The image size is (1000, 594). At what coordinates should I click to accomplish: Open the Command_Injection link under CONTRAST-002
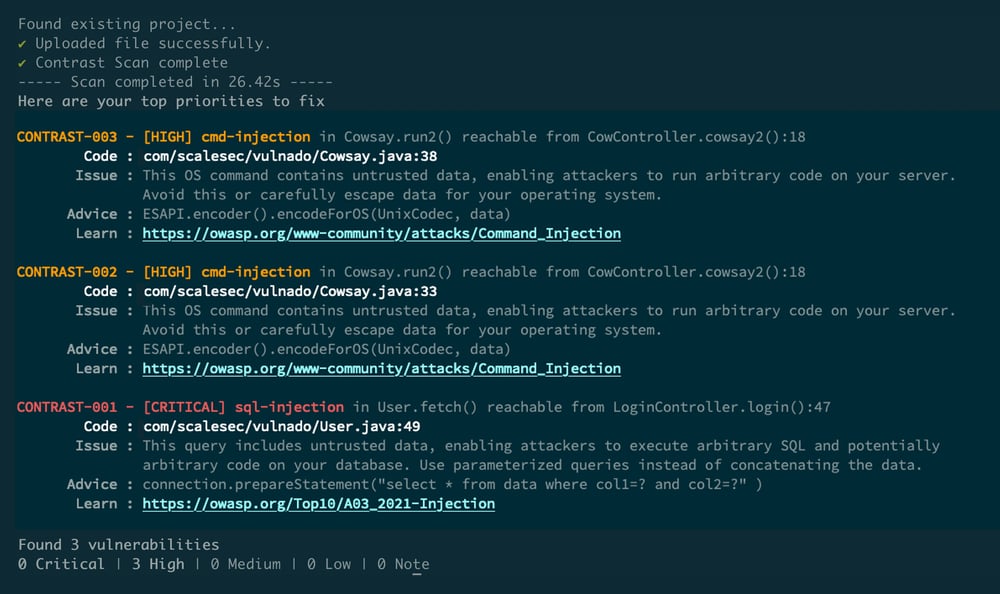(381, 368)
